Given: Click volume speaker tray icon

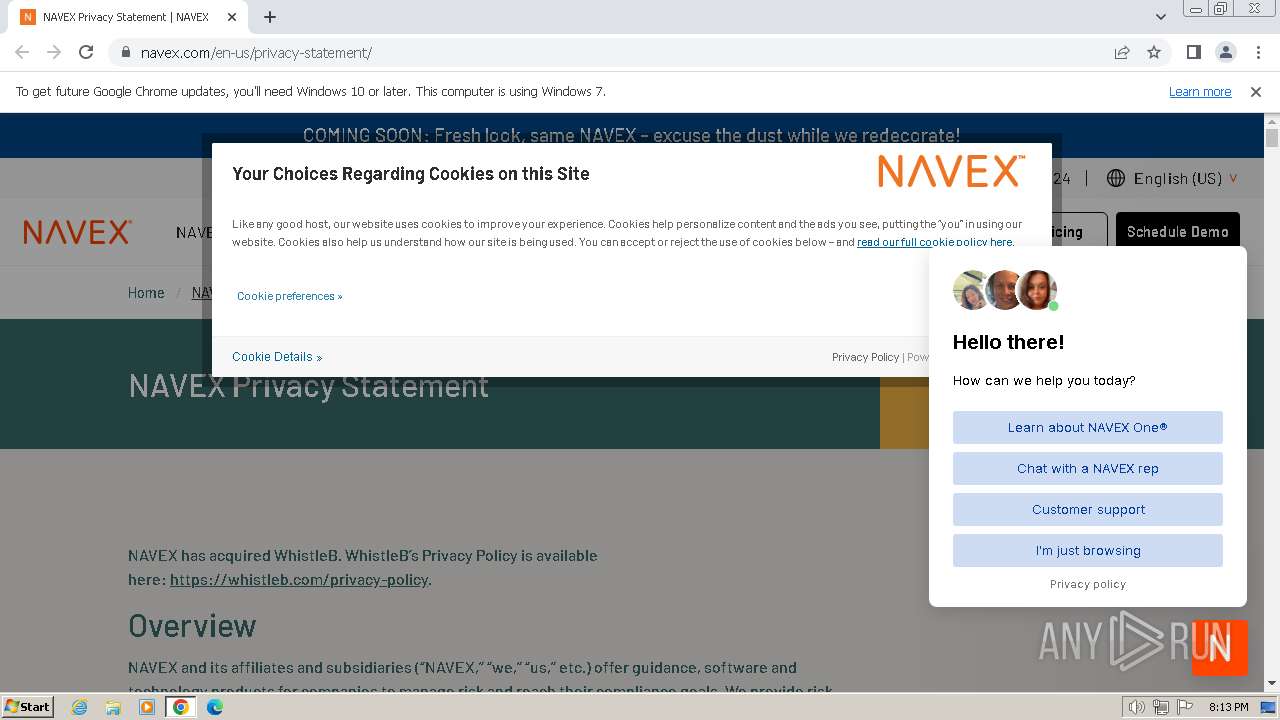Looking at the screenshot, I should [x=1136, y=707].
